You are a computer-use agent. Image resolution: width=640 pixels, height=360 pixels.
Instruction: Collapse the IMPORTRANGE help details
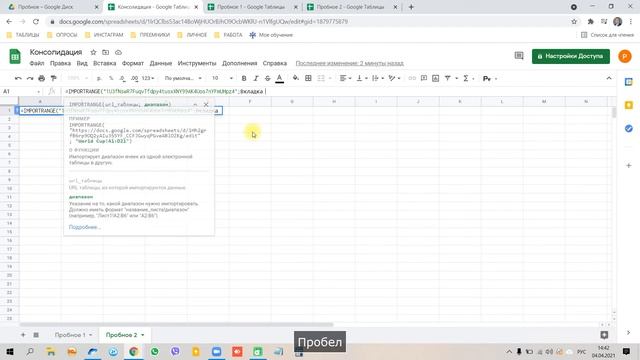195,105
